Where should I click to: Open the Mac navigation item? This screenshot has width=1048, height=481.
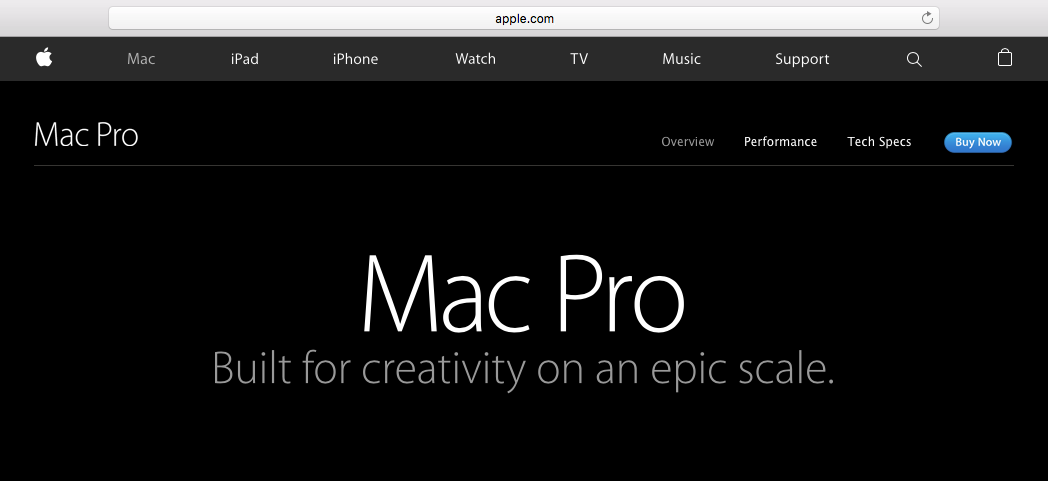(141, 59)
